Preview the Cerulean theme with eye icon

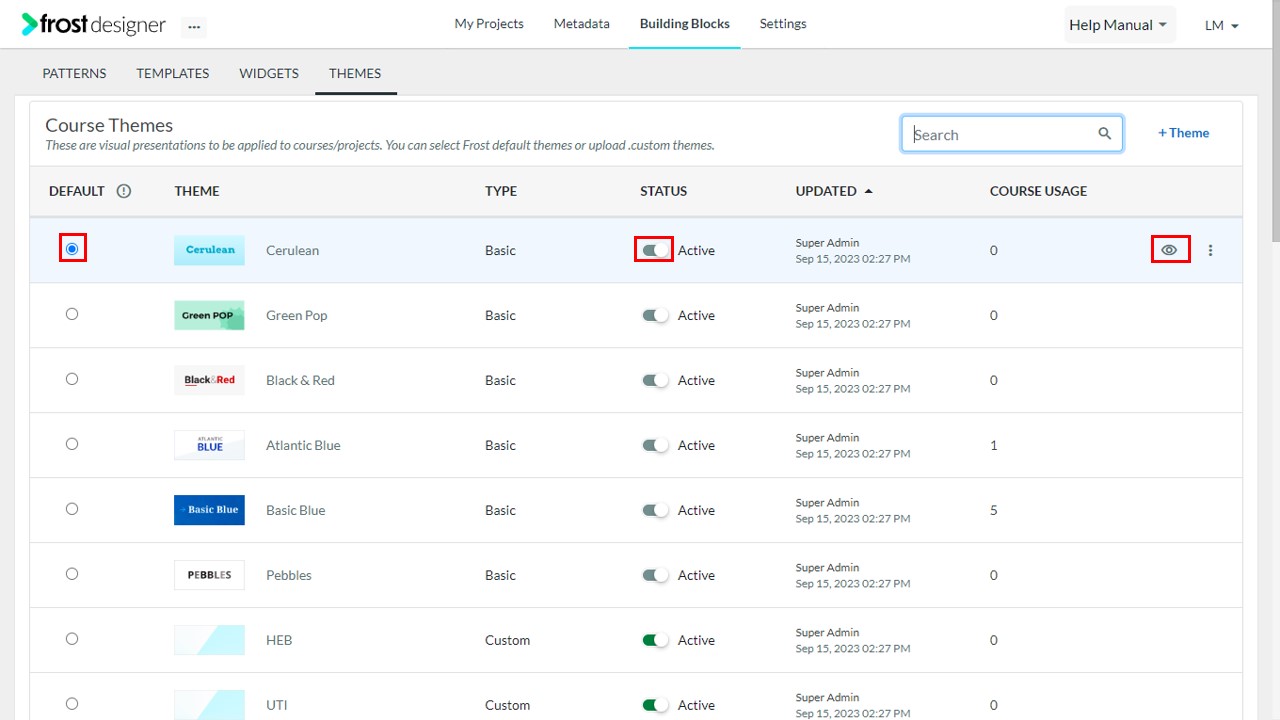[1169, 250]
